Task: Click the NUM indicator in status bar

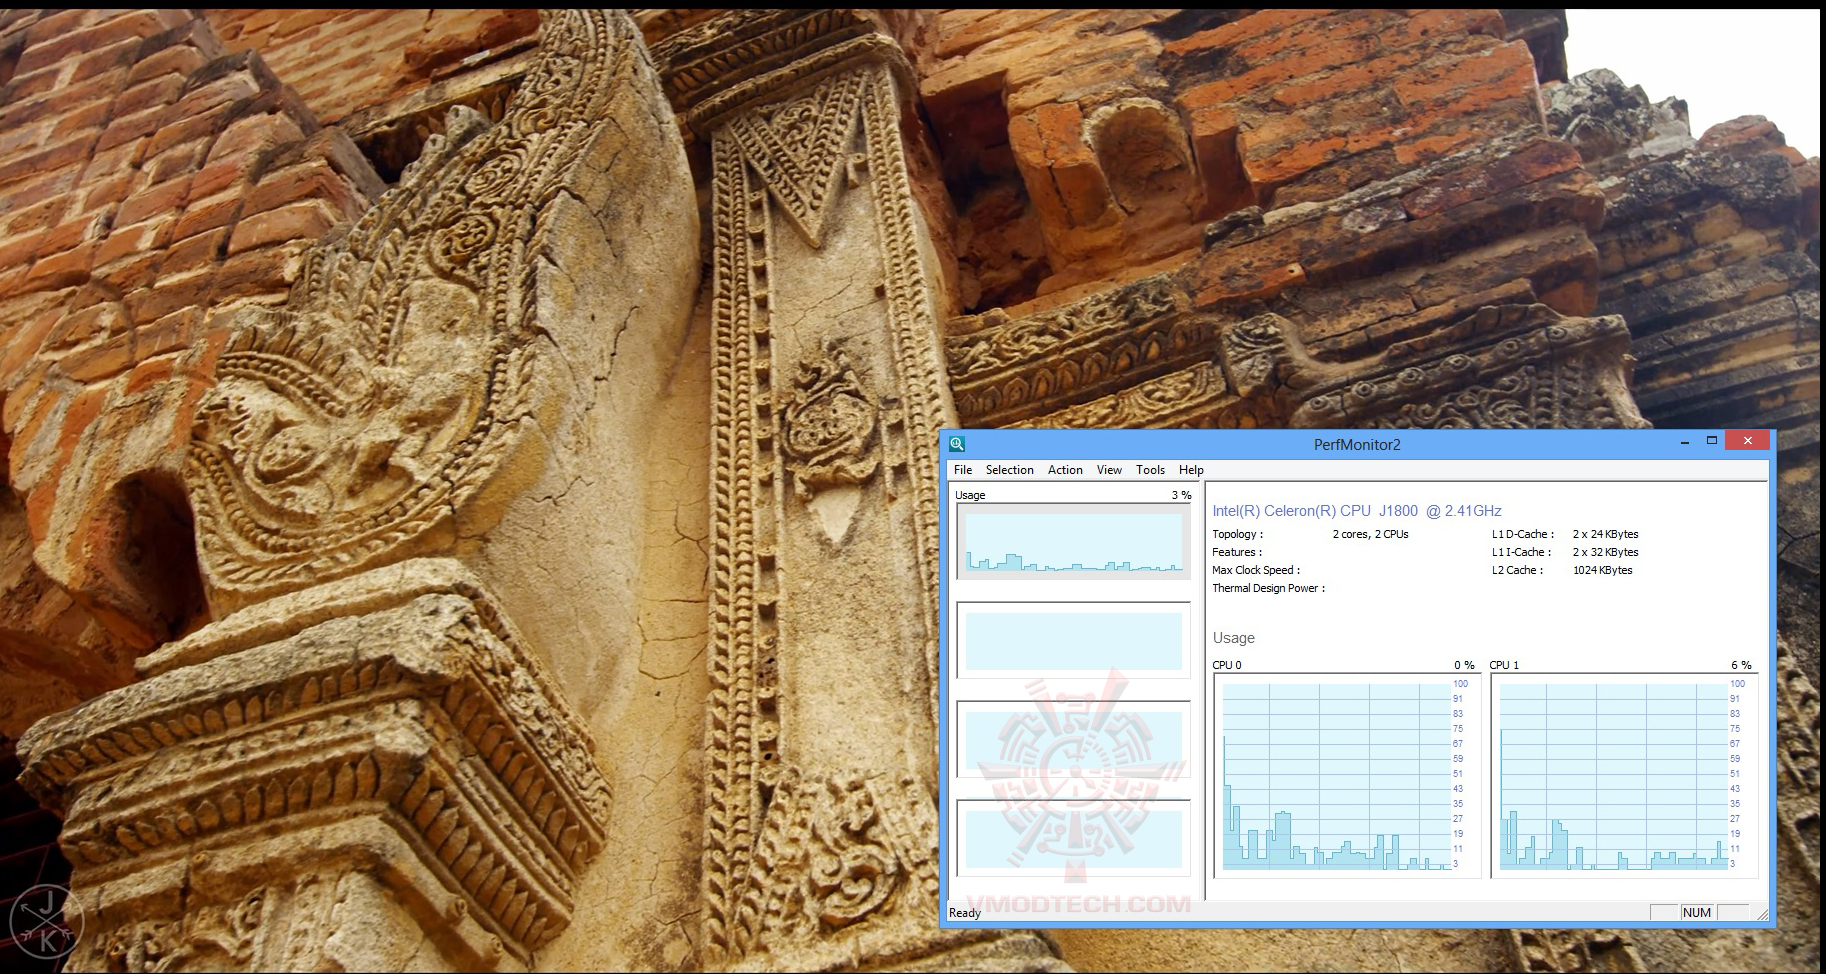Action: [1697, 912]
